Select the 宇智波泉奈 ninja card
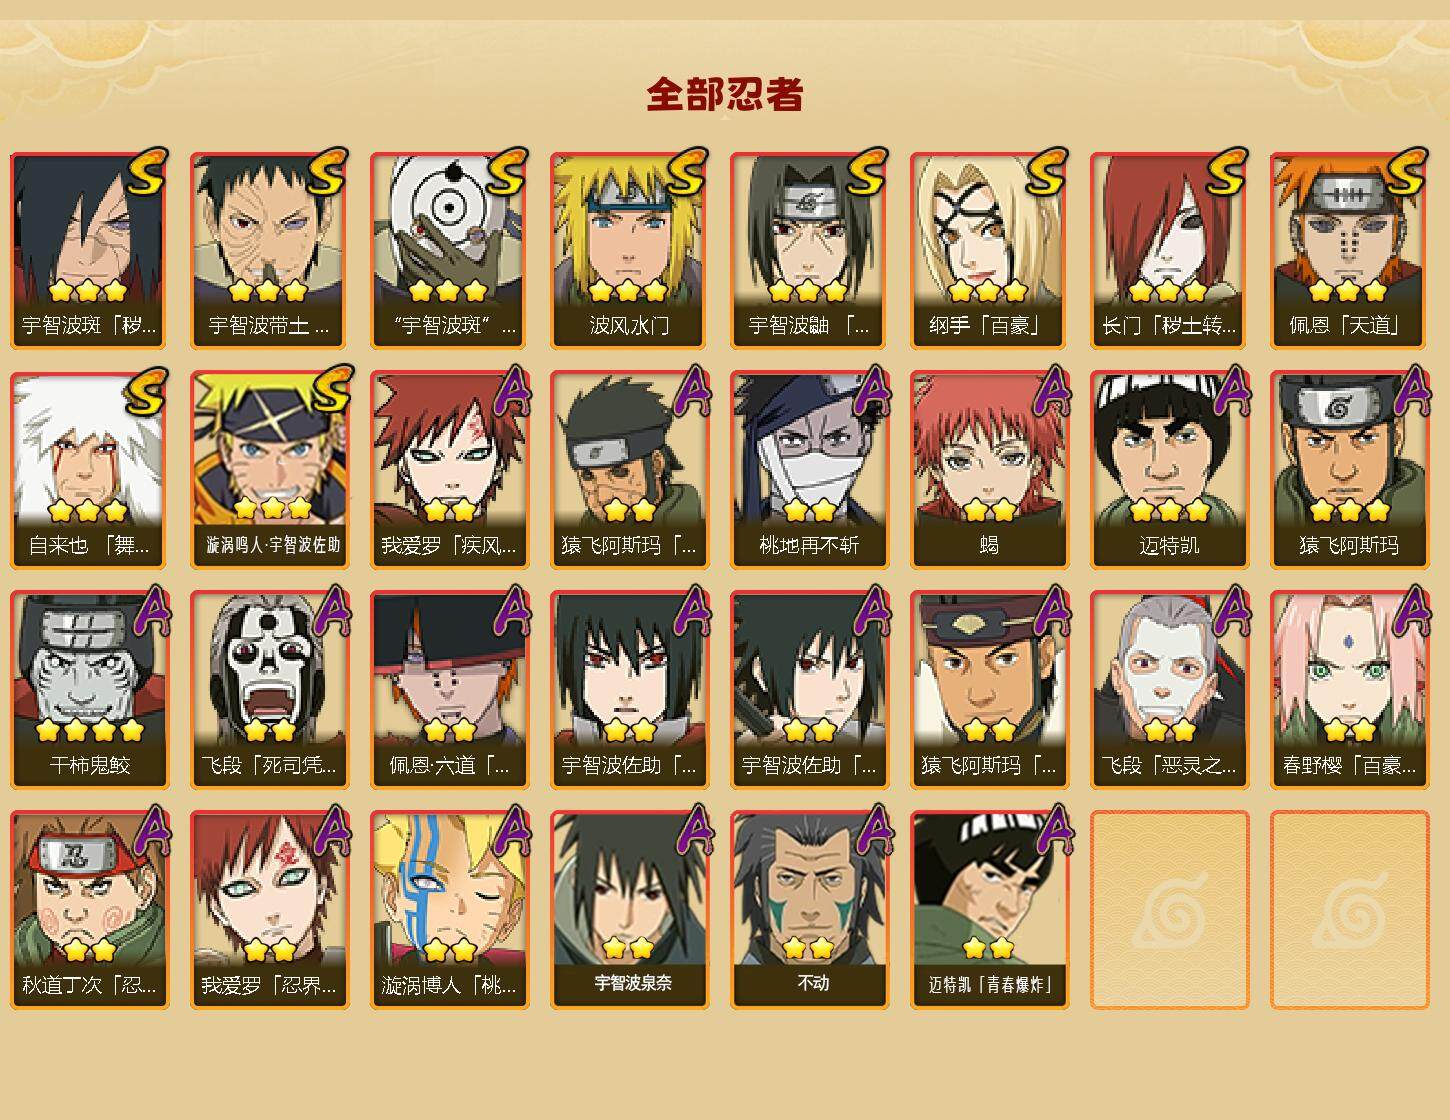 629,910
